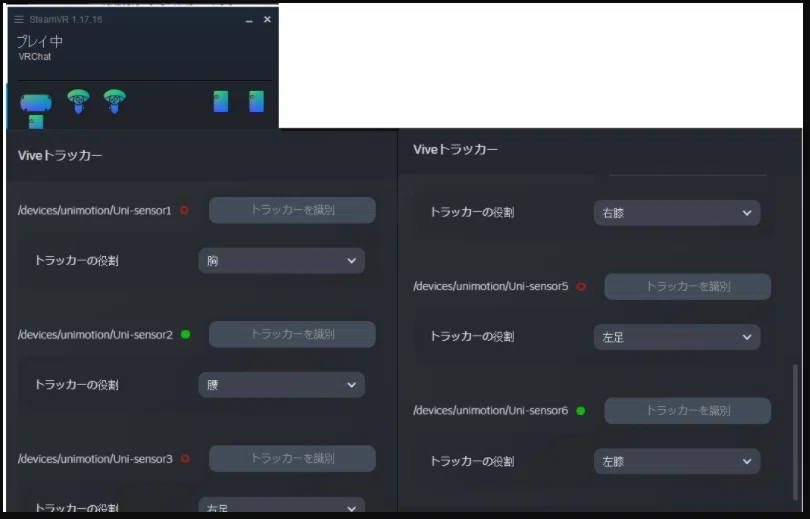This screenshot has width=810, height=519.
Task: Click the green status dot beside Uni-sensor2
Action: 185,334
